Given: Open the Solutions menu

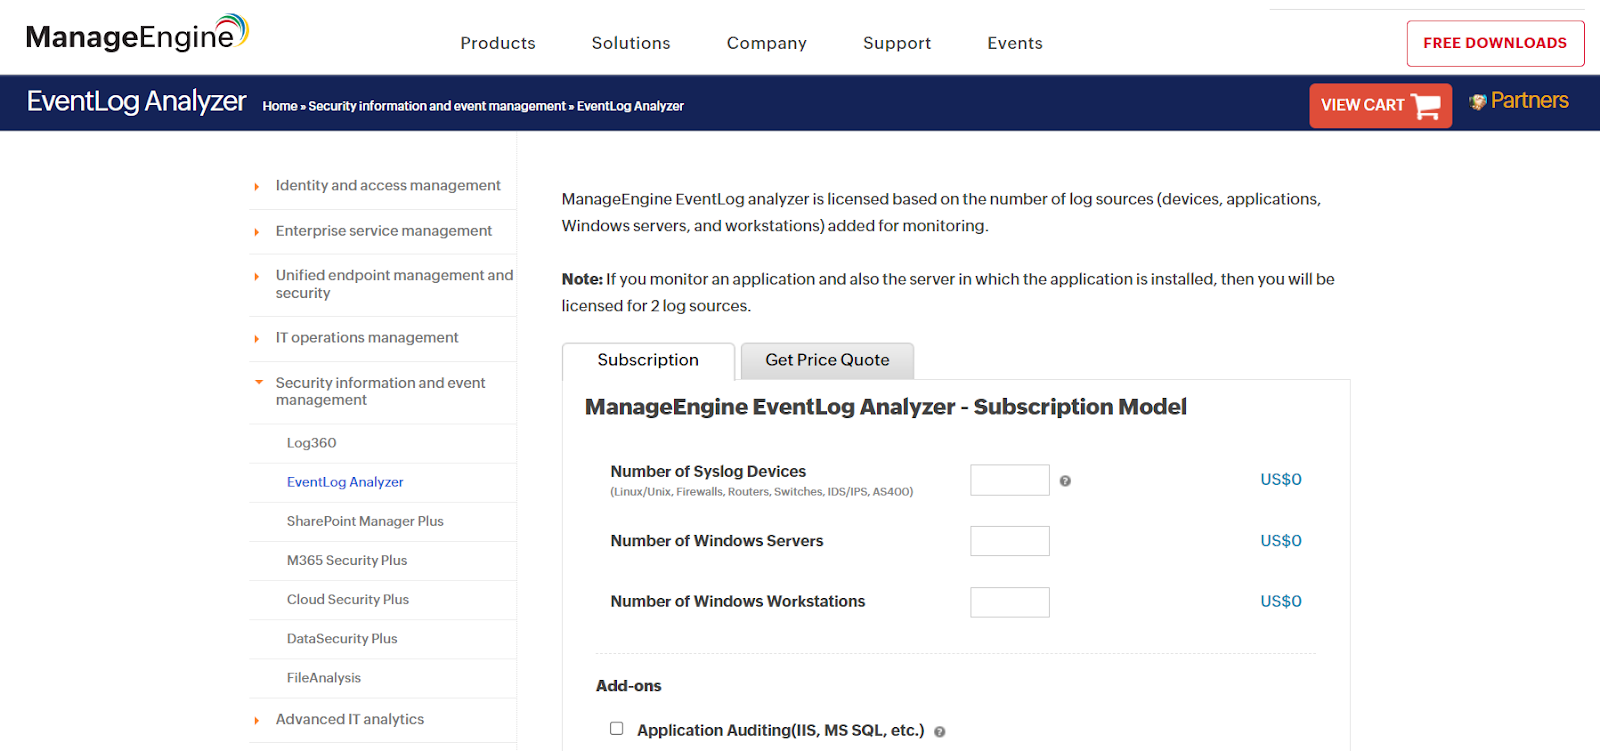Looking at the screenshot, I should (631, 43).
